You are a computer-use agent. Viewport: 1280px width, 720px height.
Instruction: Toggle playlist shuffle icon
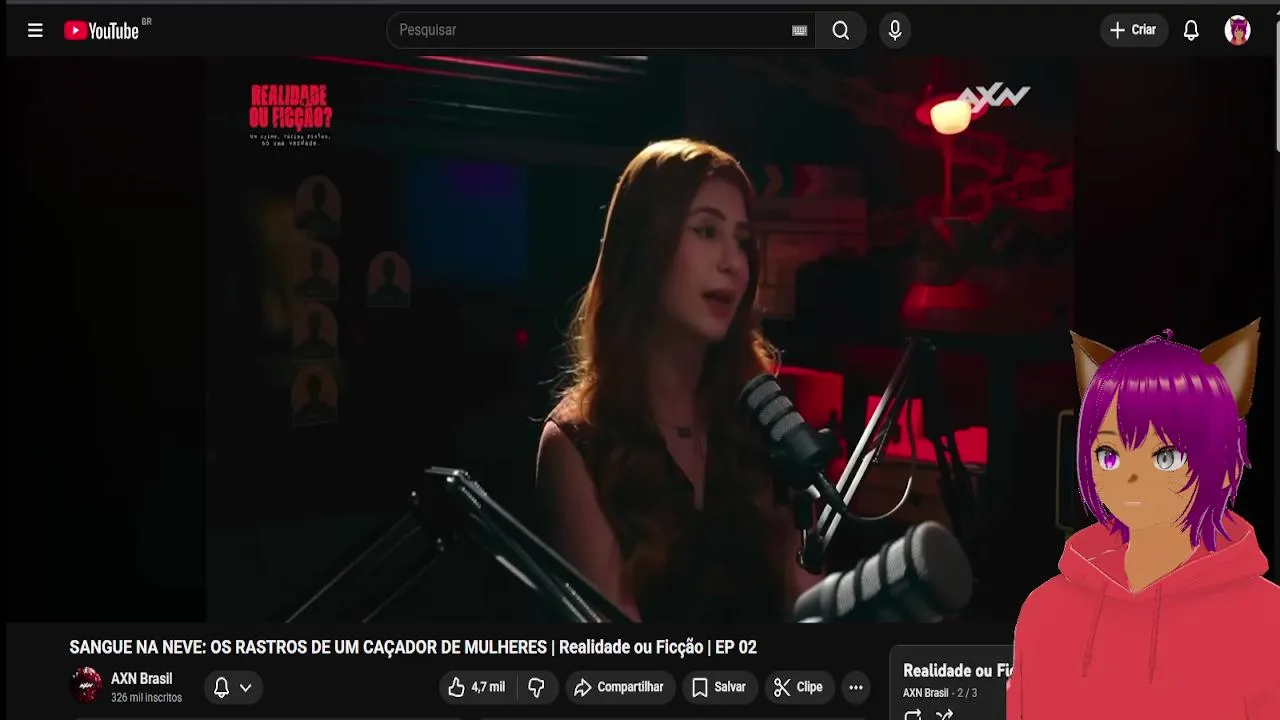click(944, 715)
